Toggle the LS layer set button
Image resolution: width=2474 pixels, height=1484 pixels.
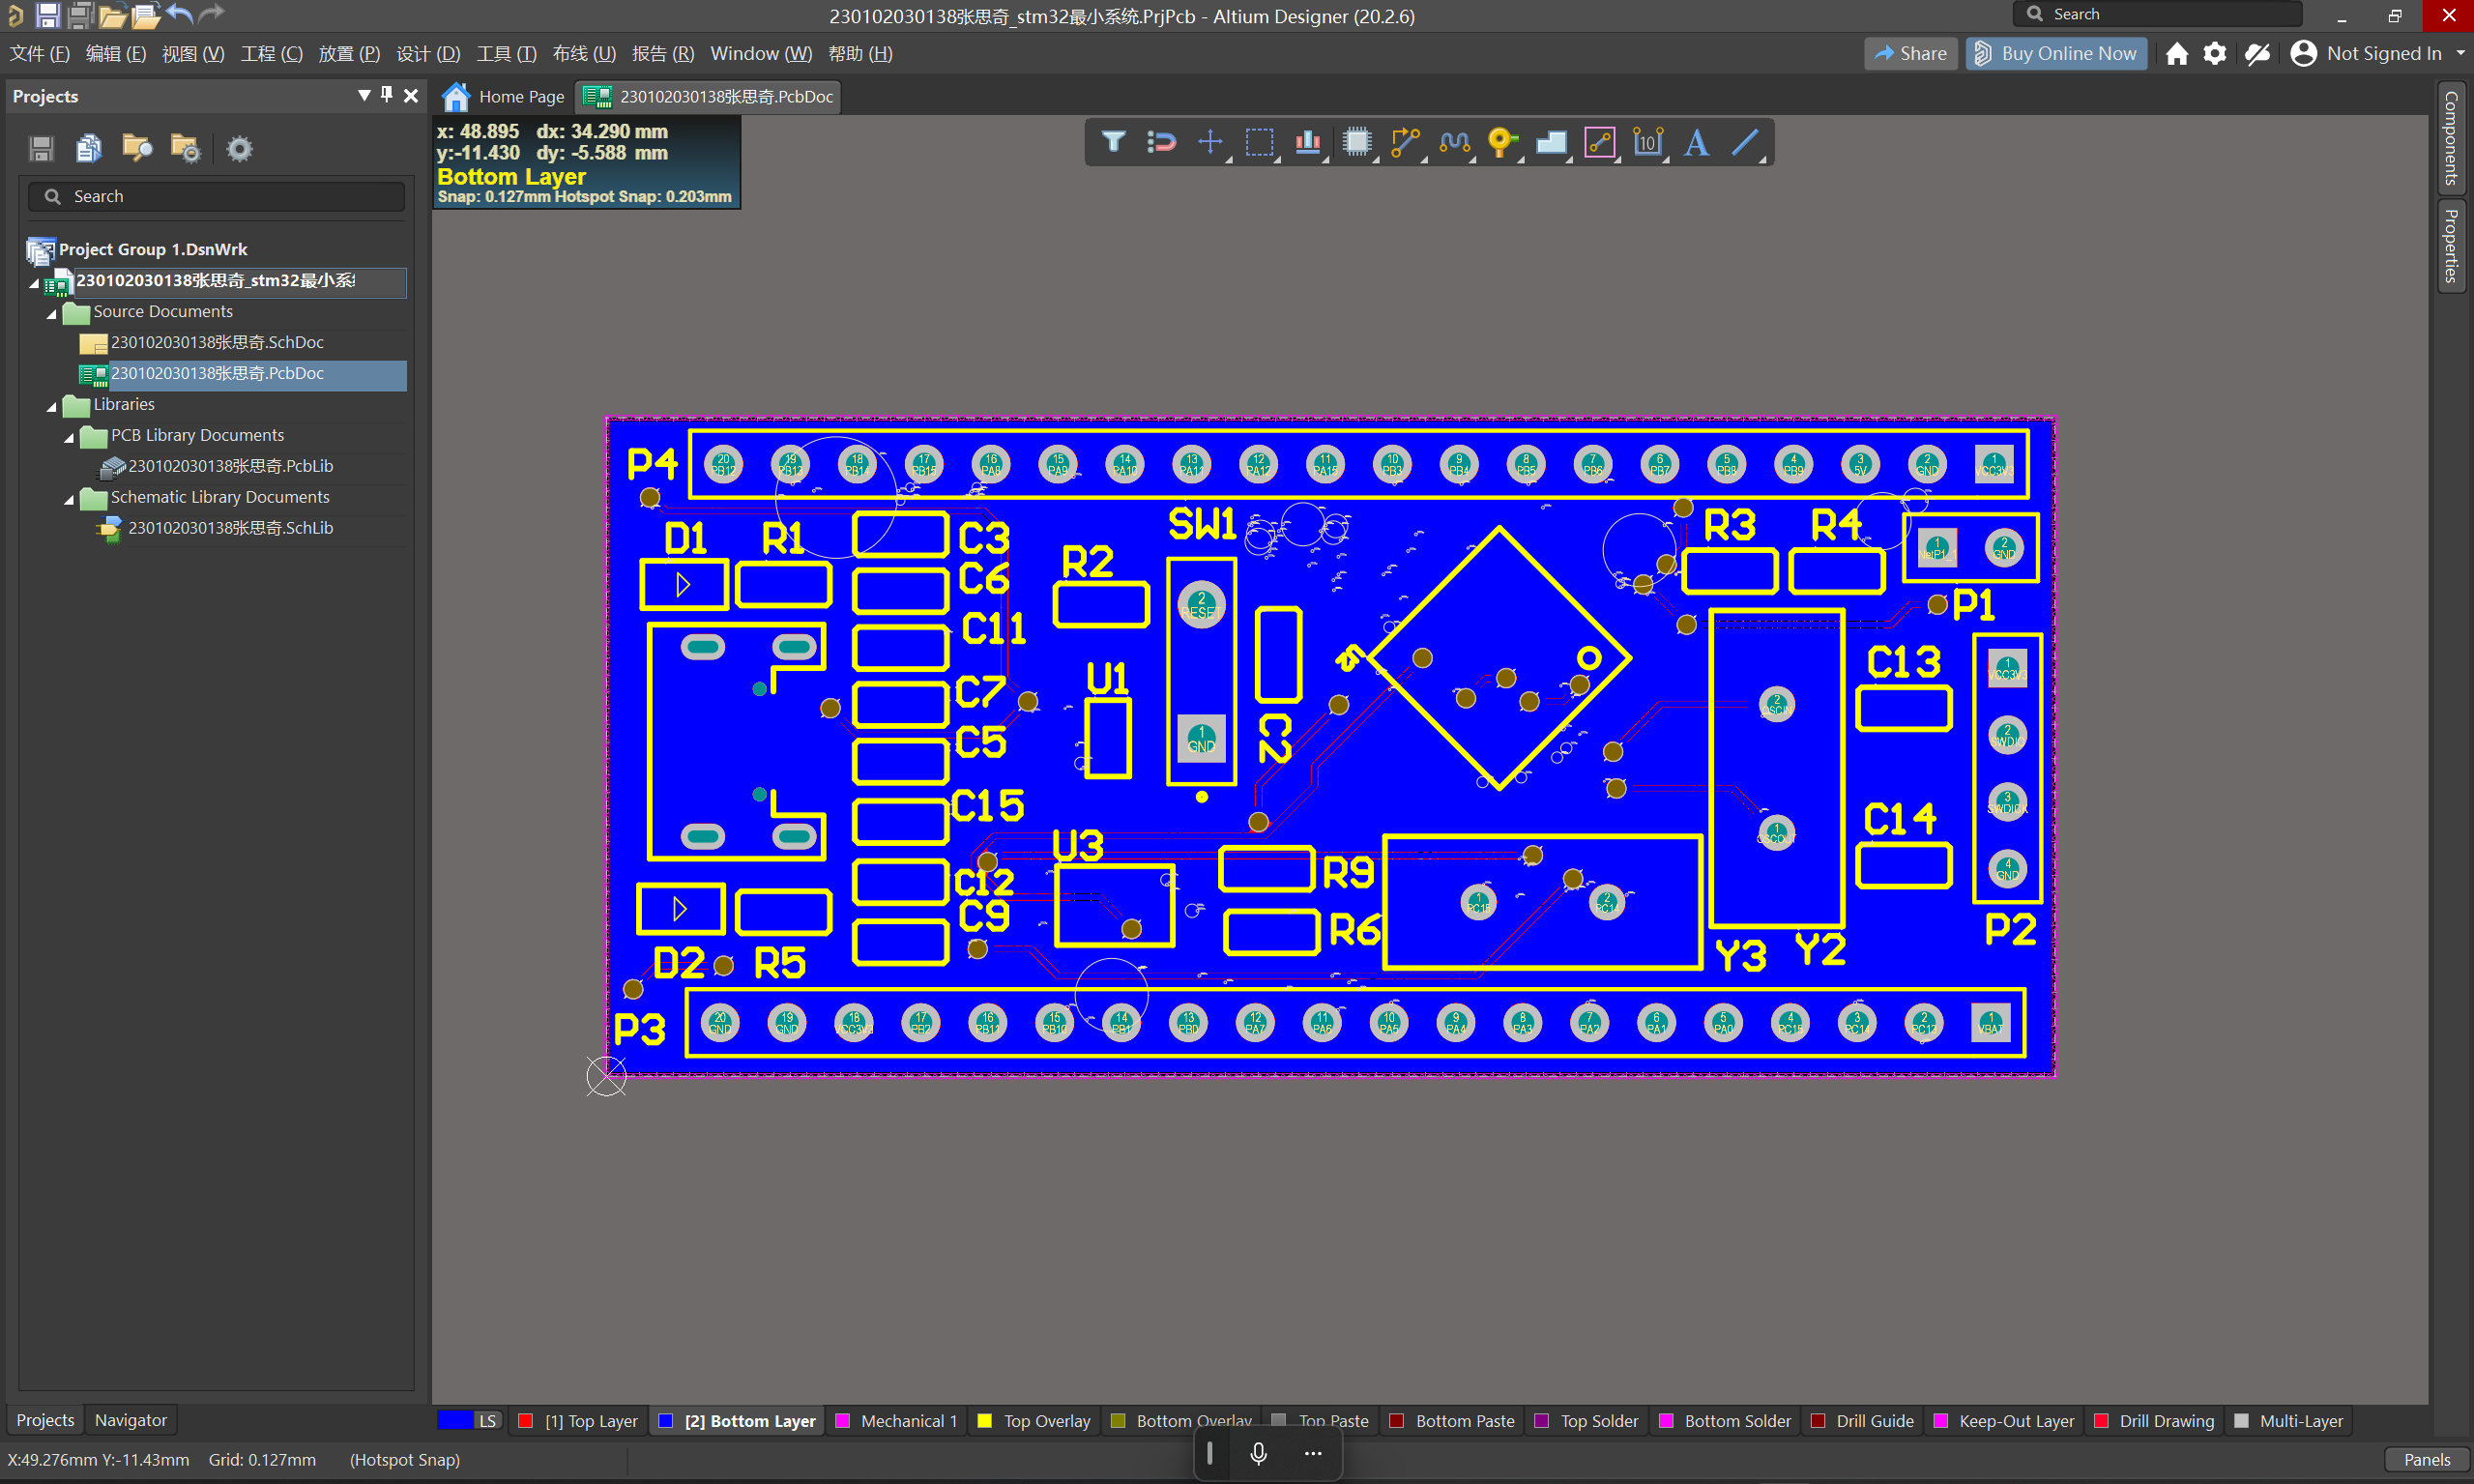click(486, 1421)
